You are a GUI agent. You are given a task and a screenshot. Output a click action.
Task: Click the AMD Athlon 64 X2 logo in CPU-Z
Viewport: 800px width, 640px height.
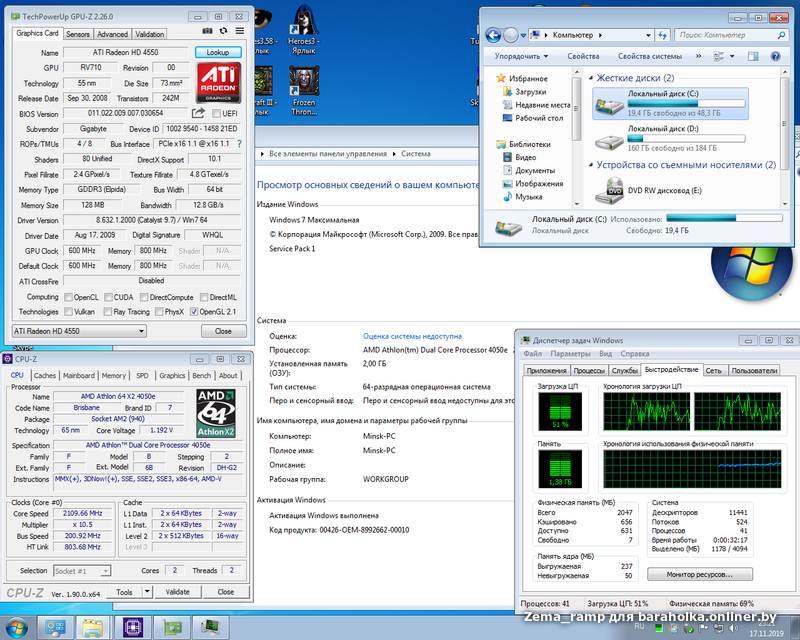[x=216, y=413]
